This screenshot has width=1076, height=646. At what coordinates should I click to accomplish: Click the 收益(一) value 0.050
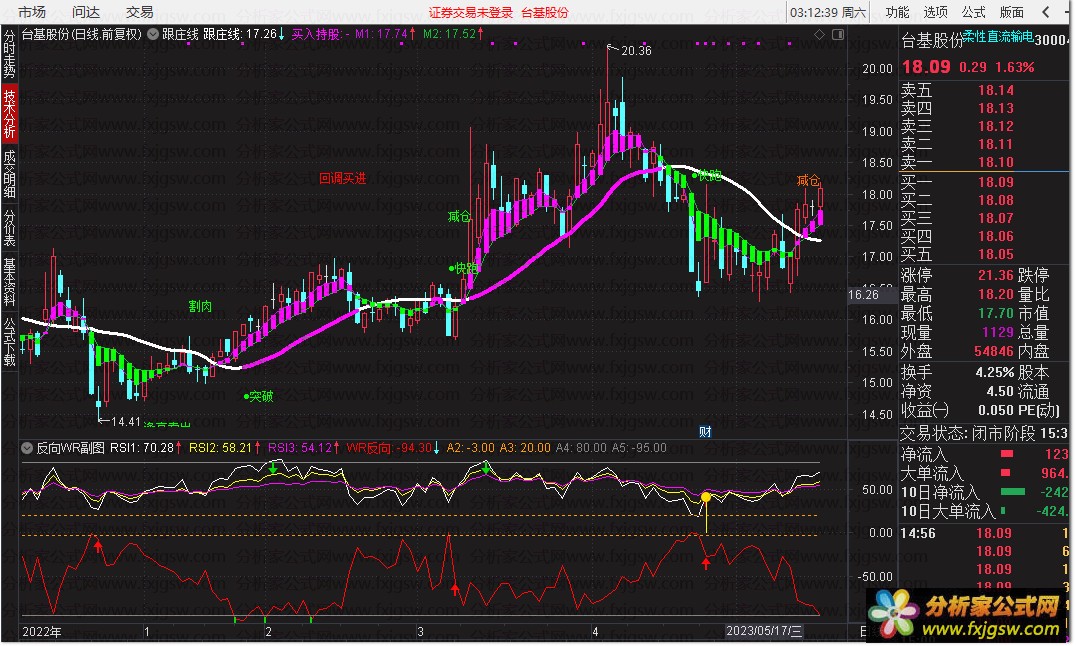996,411
